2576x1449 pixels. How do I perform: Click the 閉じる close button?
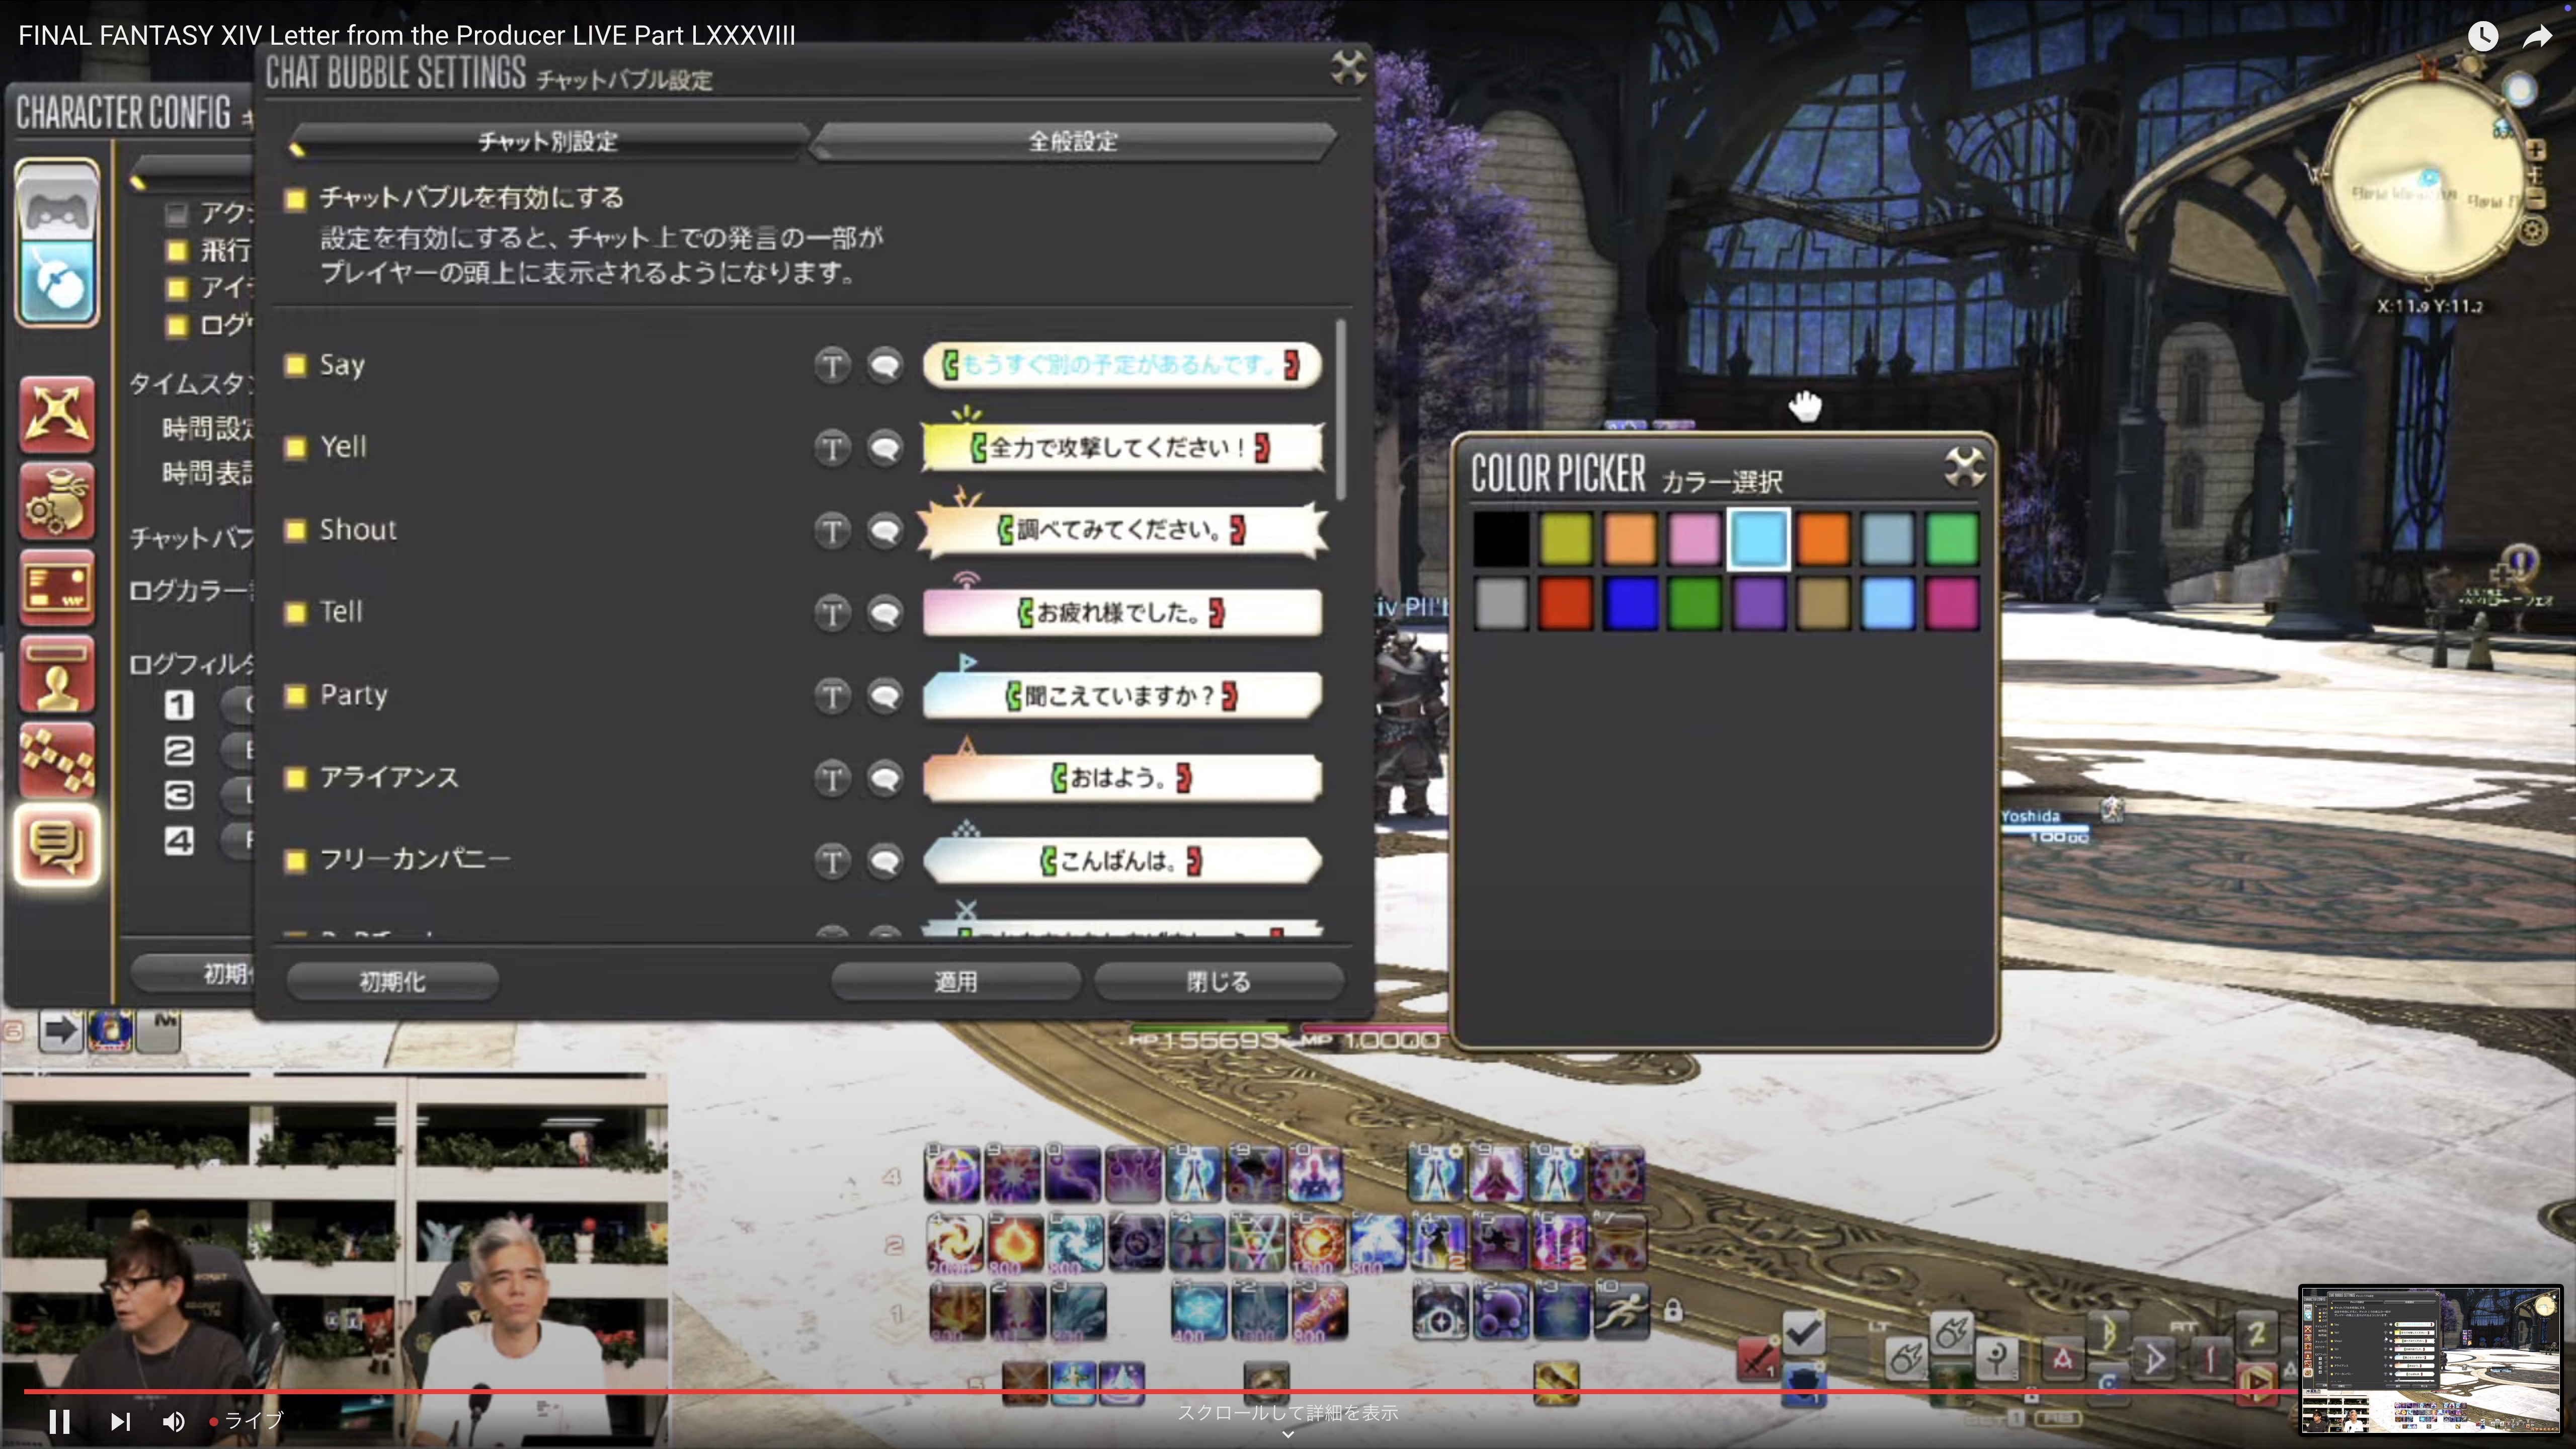pyautogui.click(x=1218, y=982)
